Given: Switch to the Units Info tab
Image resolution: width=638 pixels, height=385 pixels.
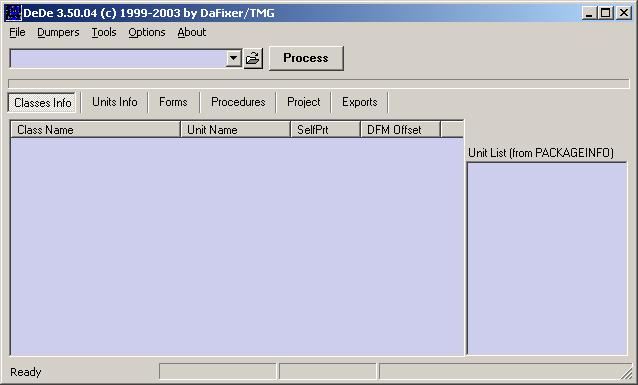Looking at the screenshot, I should click(x=115, y=102).
